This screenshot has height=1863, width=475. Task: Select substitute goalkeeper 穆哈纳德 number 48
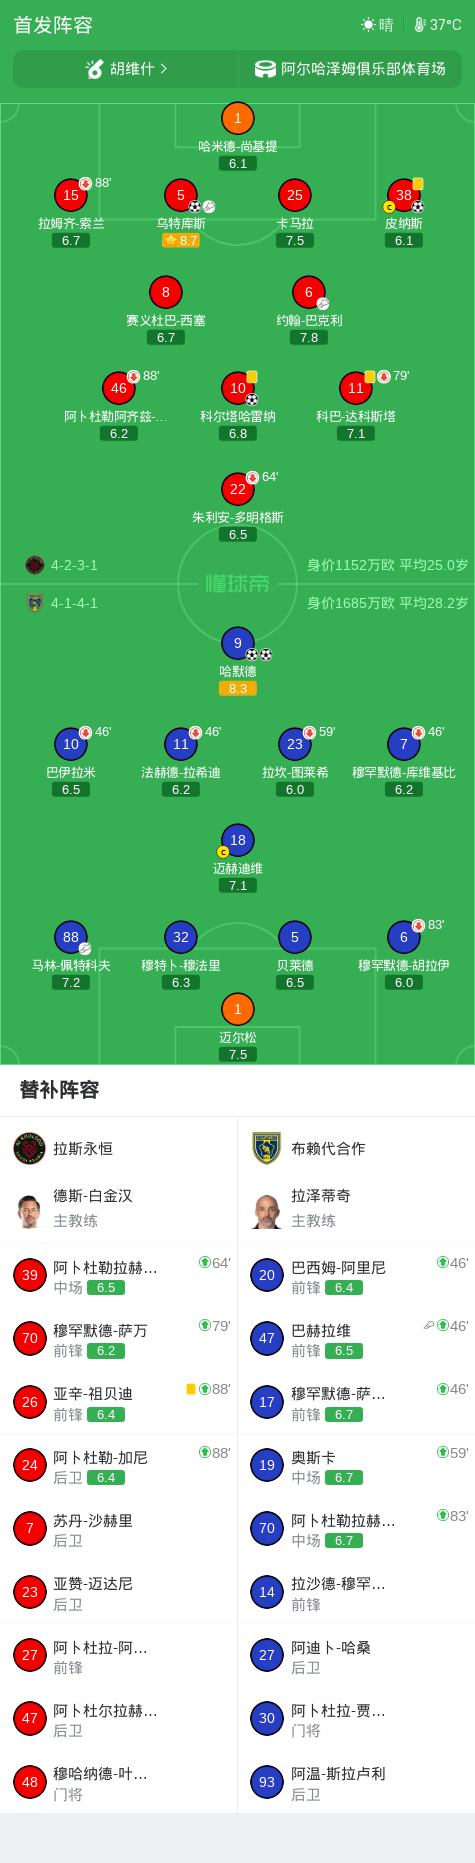coord(119,1782)
